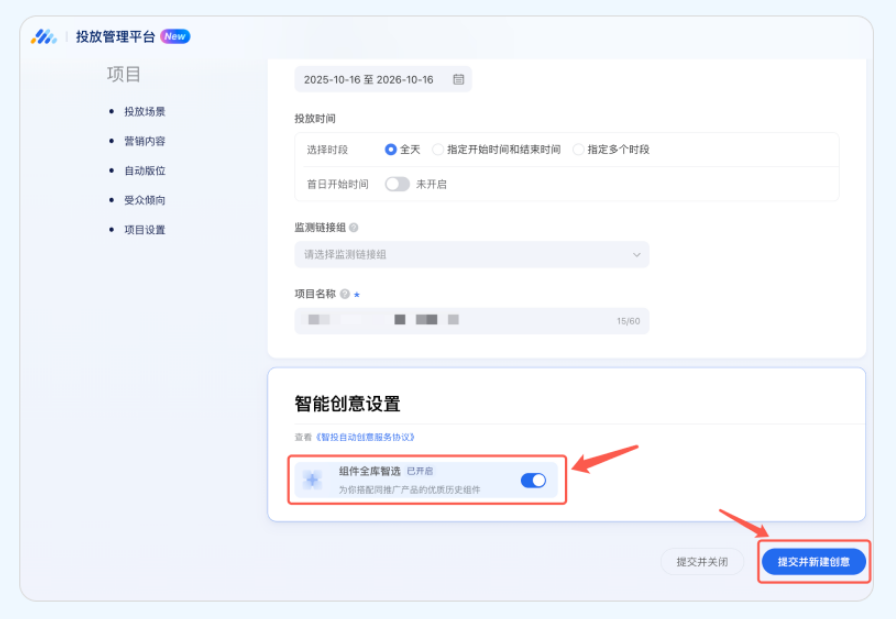Disable the 组件全库智选 switch
Screen dimensions: 896x619
(x=533, y=480)
